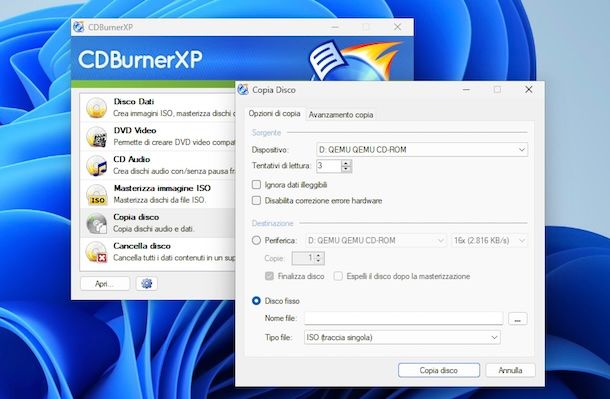Click Copia Disco dialog title icon
Viewport: 610px width, 399px height.
(243, 89)
